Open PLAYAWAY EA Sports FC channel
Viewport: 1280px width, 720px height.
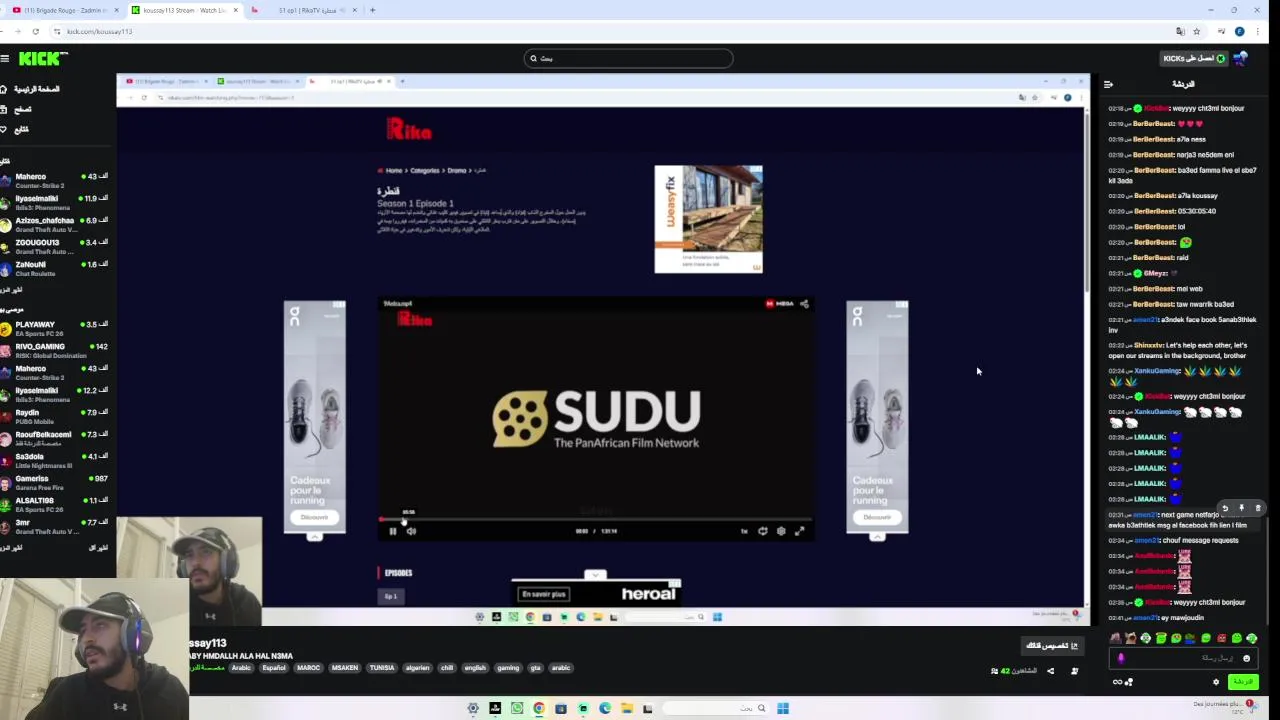[55, 328]
